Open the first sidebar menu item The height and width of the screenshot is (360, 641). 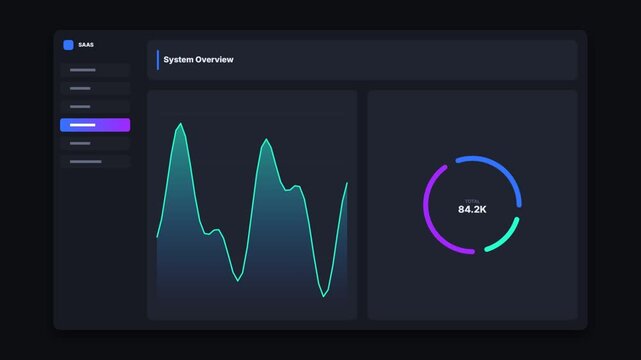pos(95,70)
